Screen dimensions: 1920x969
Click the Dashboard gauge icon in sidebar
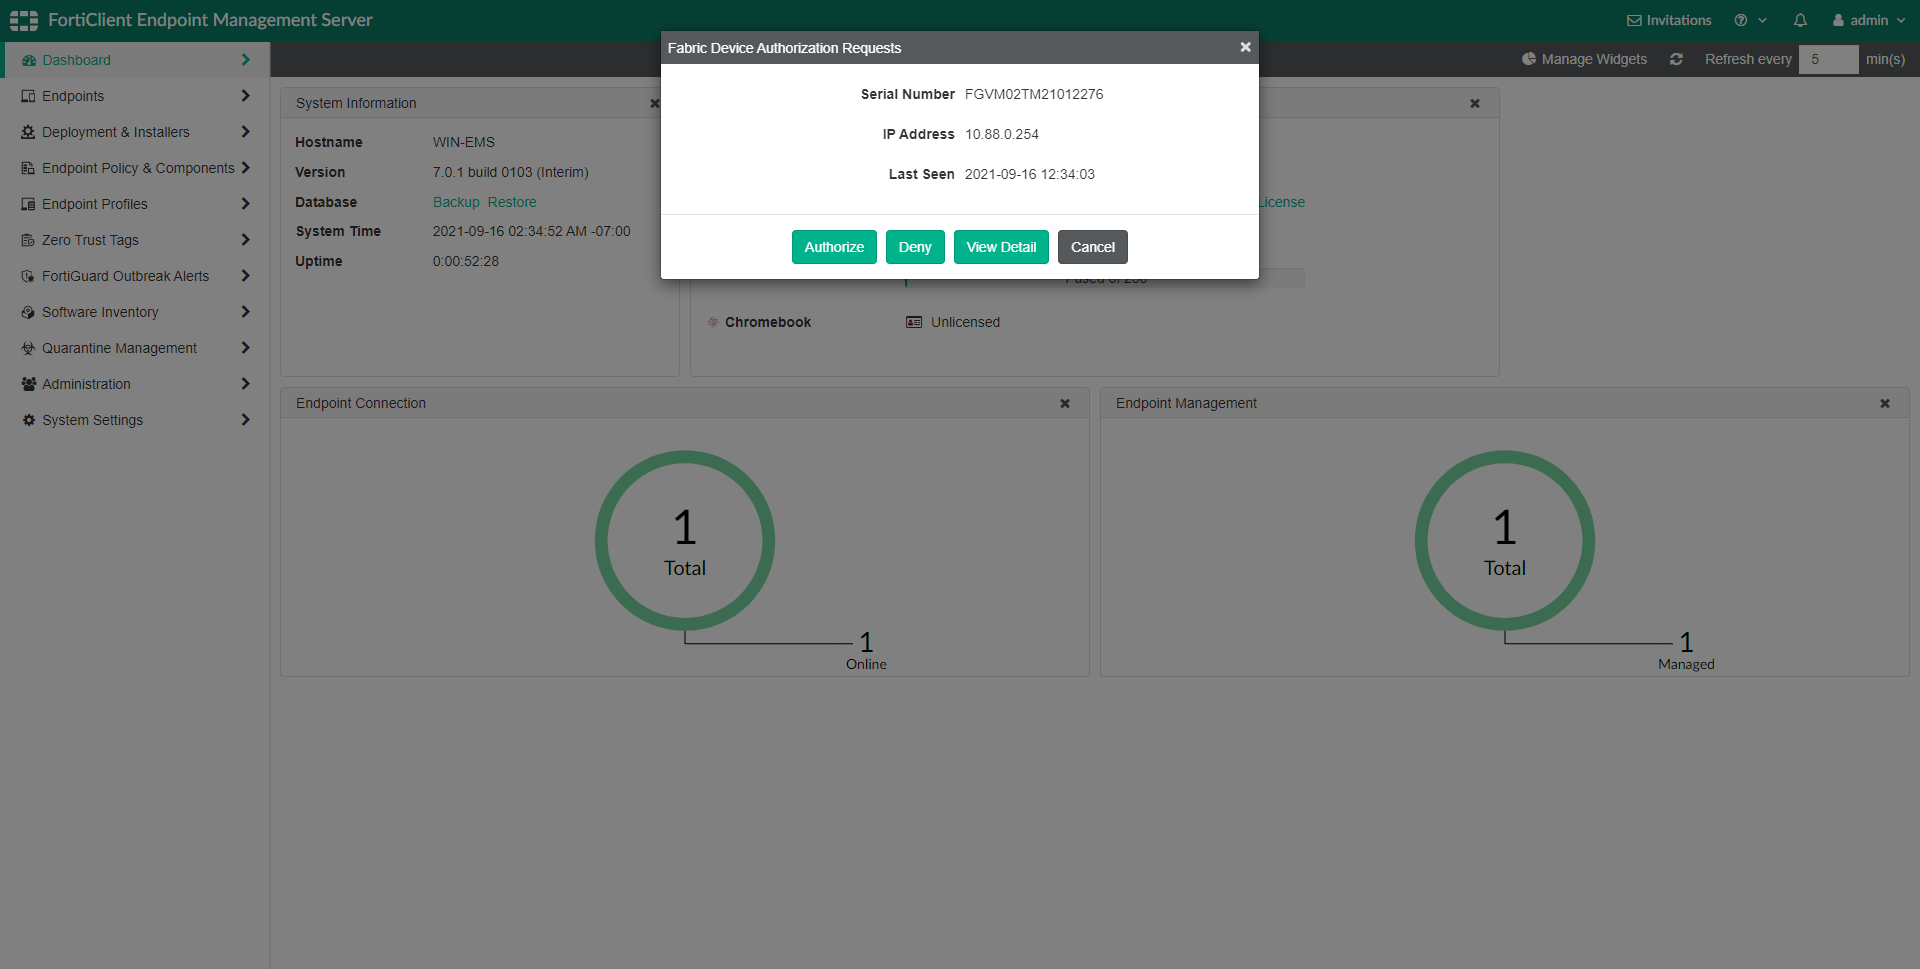[28, 60]
